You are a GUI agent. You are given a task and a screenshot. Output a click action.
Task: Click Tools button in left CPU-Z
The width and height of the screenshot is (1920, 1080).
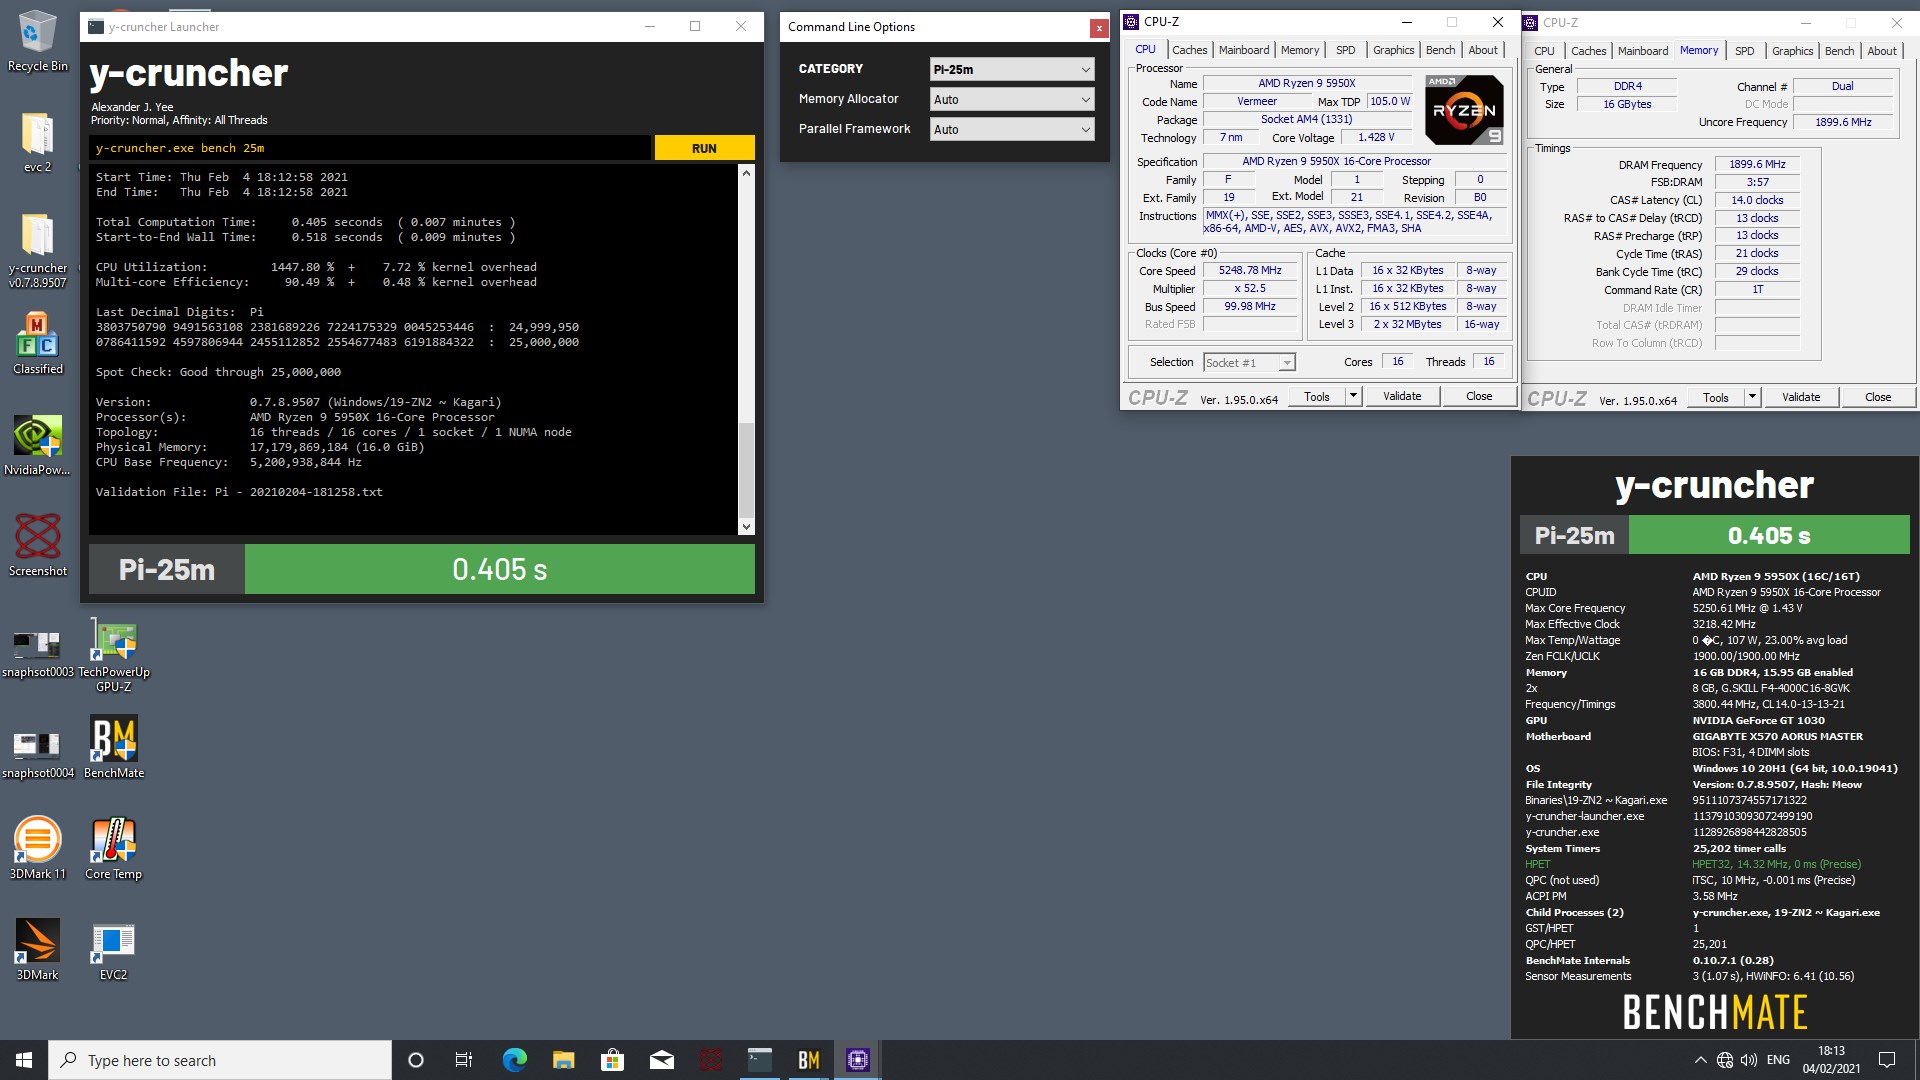(1317, 396)
